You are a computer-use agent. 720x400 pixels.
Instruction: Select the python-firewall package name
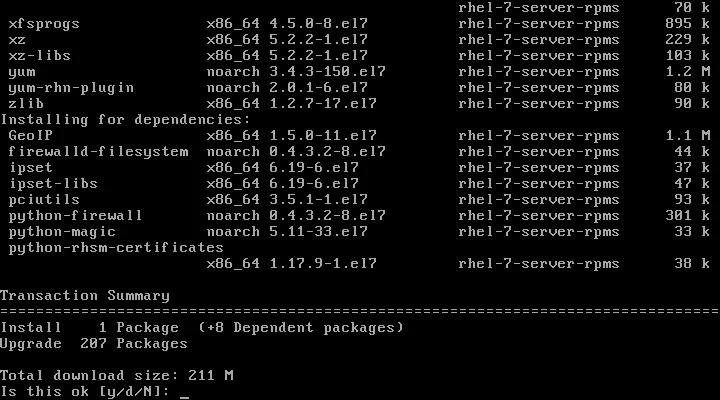(x=75, y=215)
